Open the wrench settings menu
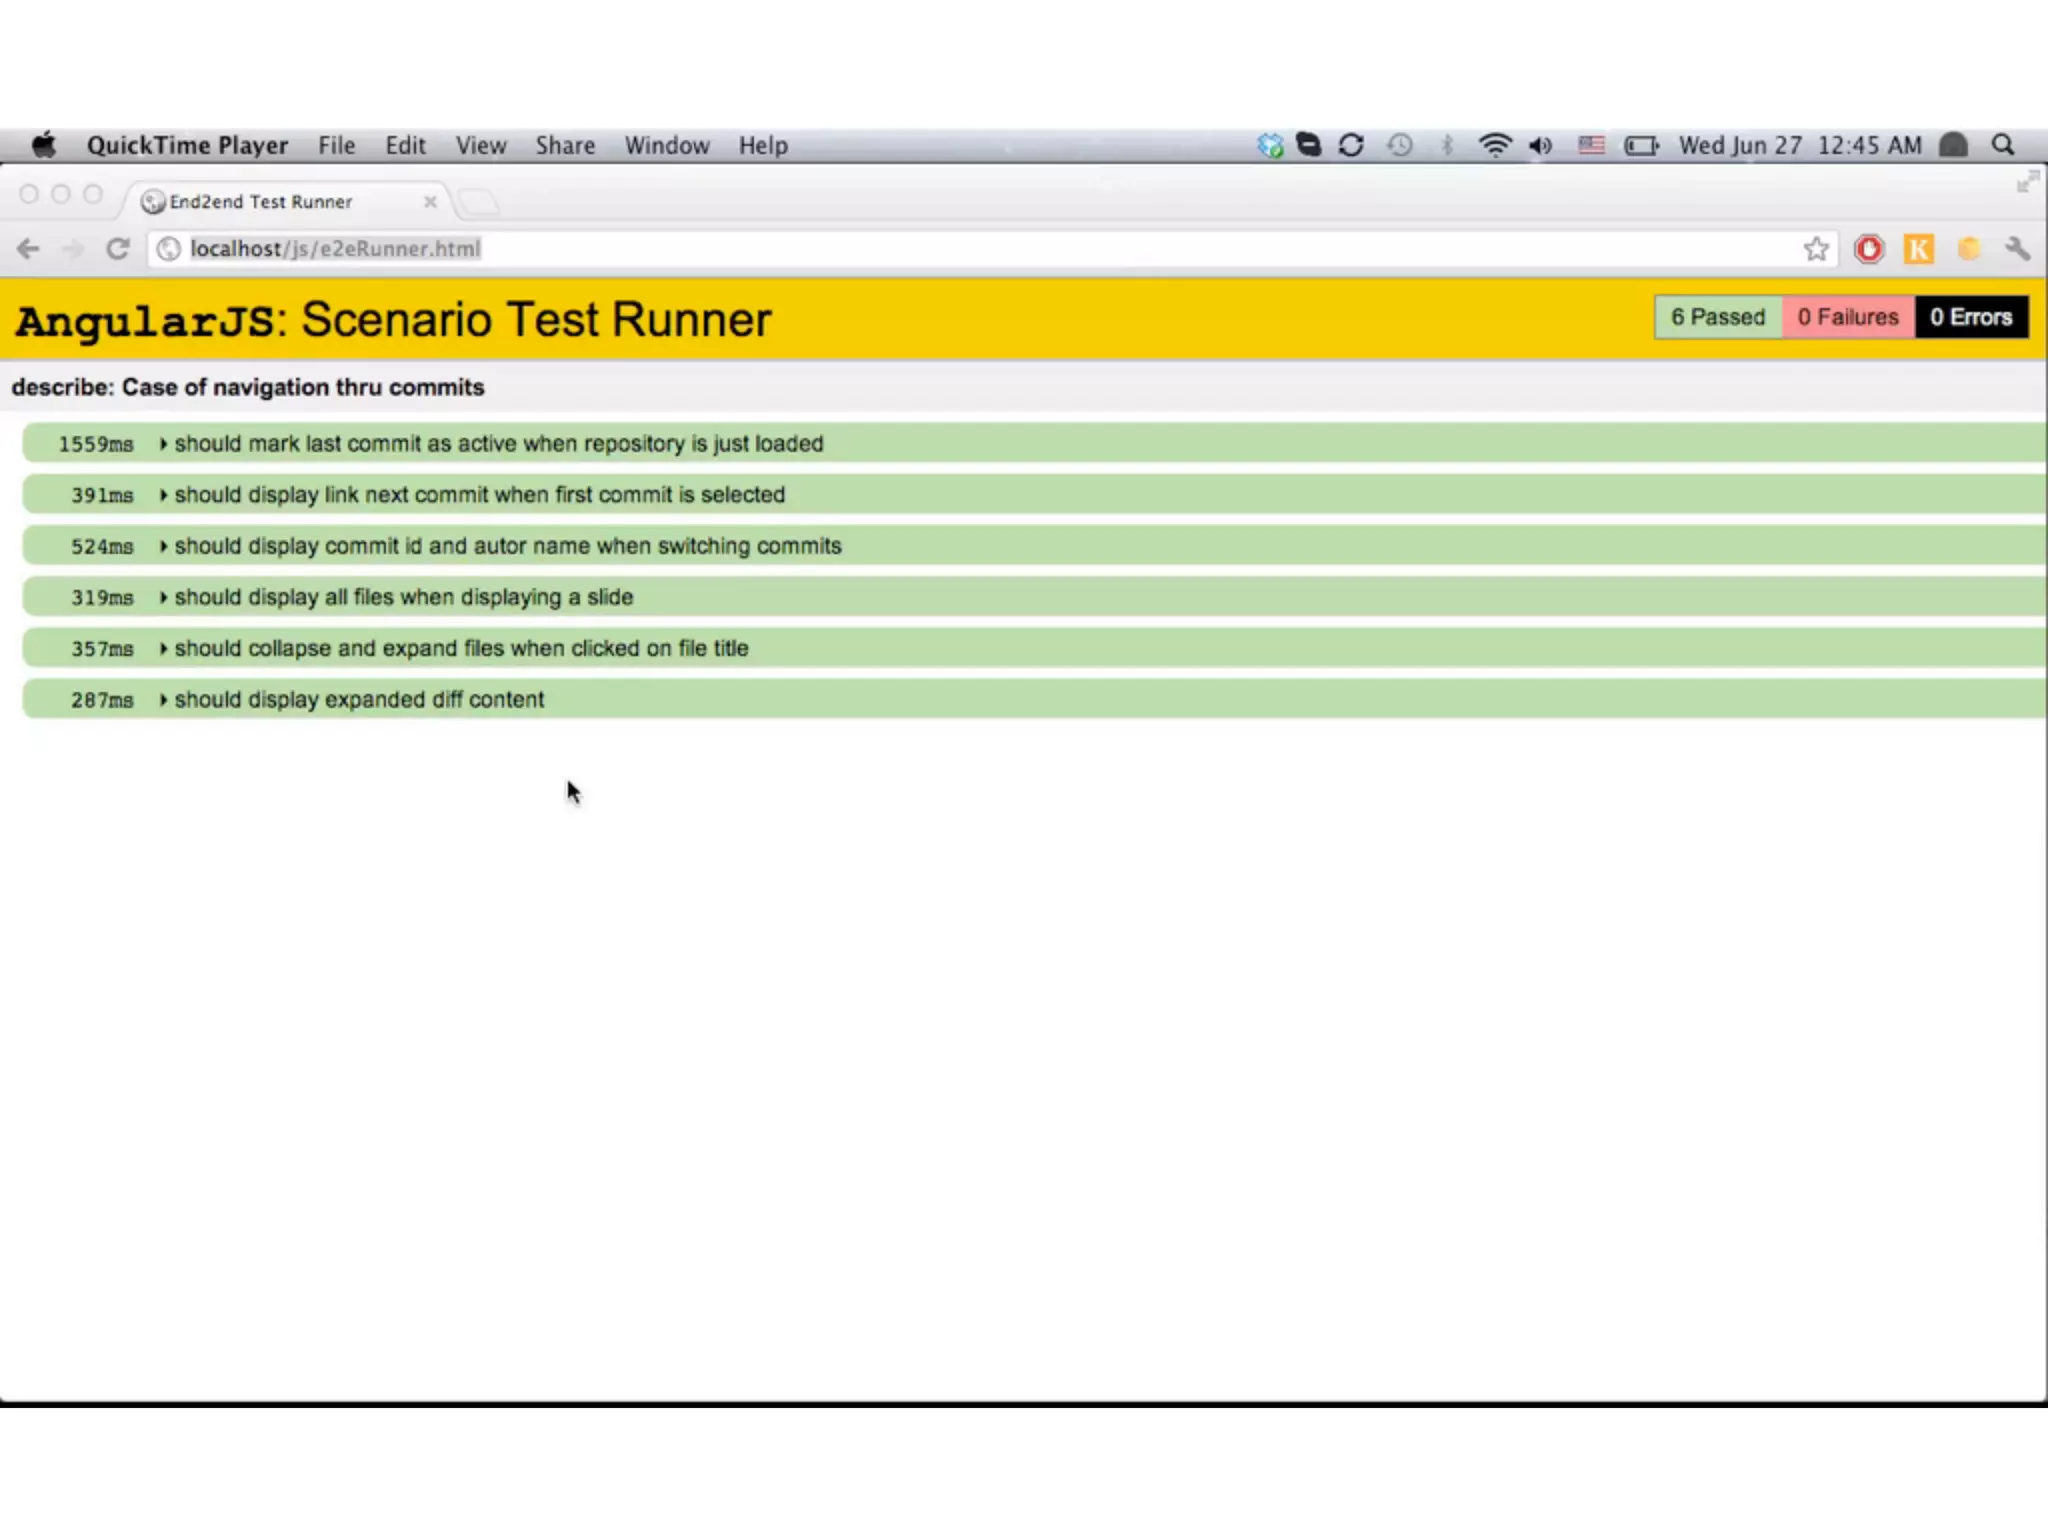Viewport: 2048px width, 1536px height. (2017, 249)
